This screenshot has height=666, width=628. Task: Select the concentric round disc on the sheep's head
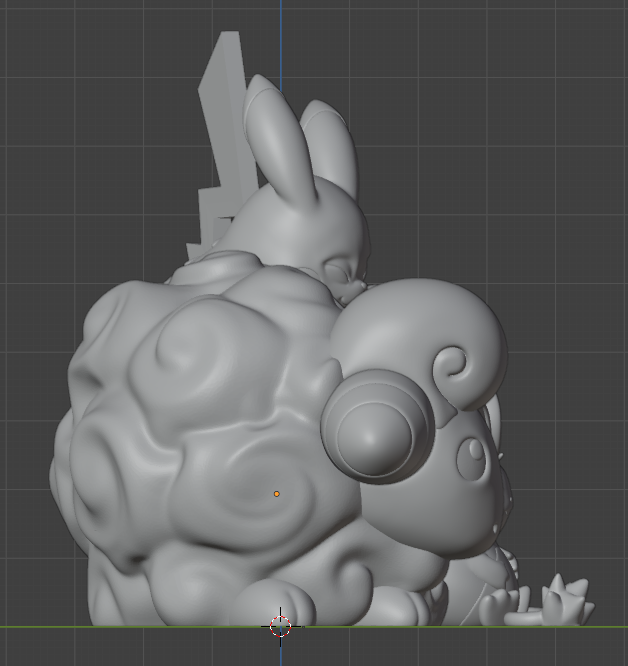point(378,426)
